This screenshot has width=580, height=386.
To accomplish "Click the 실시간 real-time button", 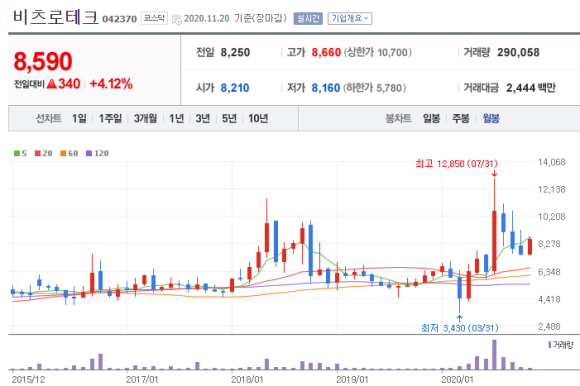I will [x=308, y=18].
